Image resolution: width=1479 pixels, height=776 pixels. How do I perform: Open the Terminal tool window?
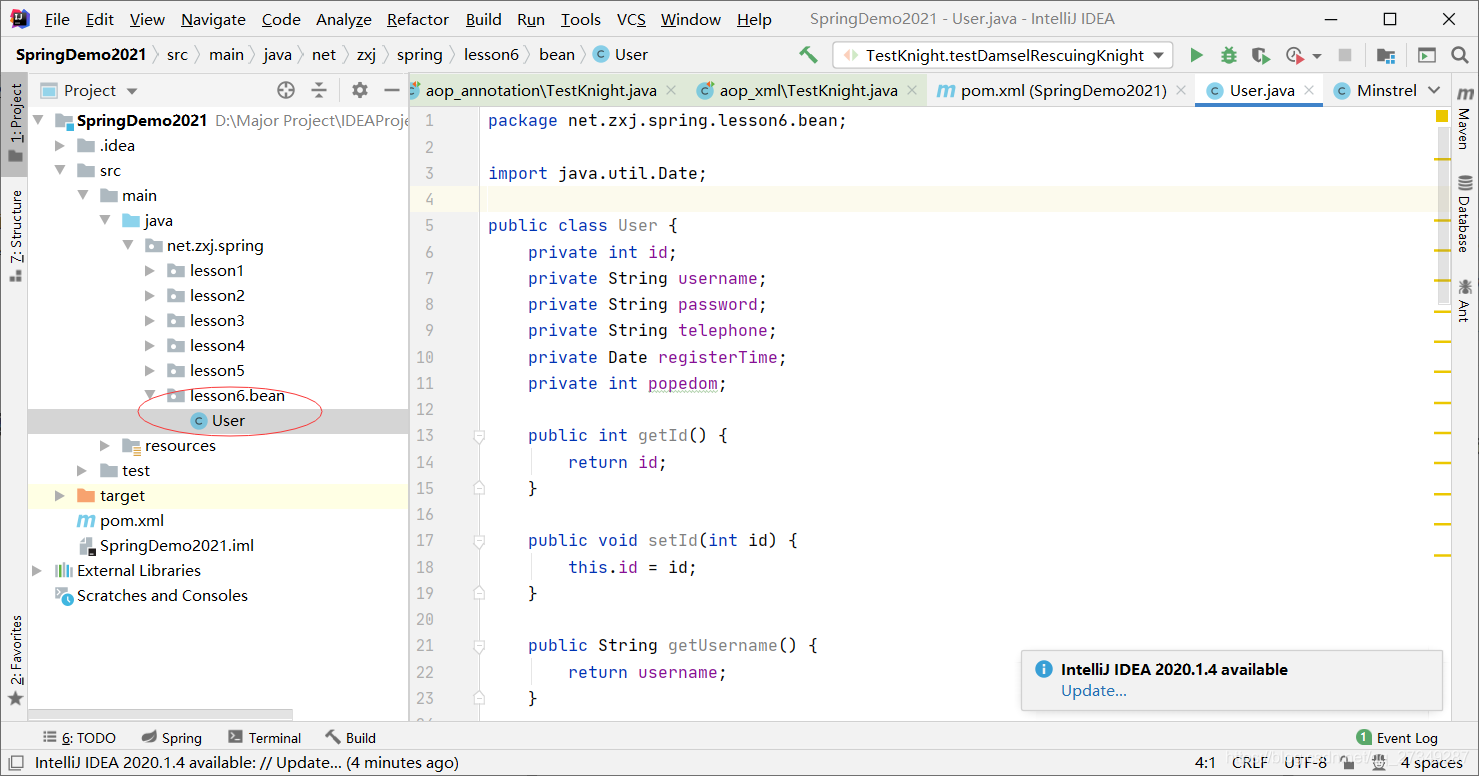click(264, 738)
